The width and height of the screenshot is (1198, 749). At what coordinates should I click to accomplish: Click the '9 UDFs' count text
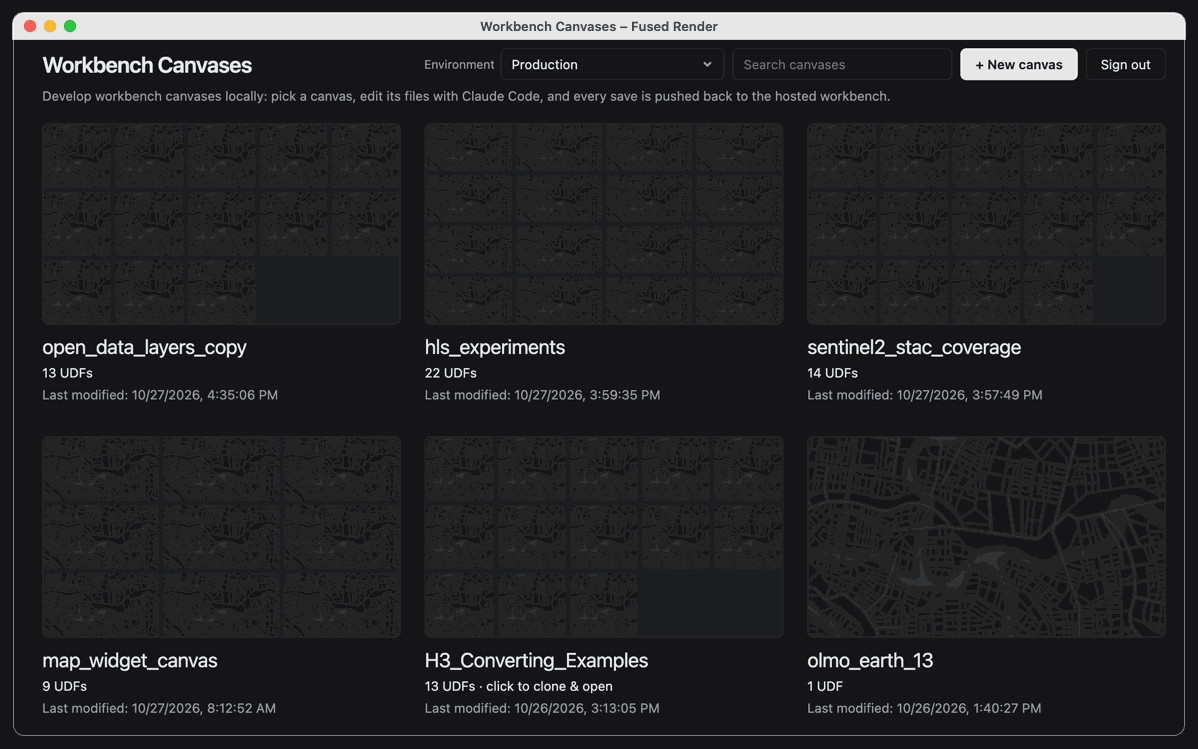click(x=65, y=686)
